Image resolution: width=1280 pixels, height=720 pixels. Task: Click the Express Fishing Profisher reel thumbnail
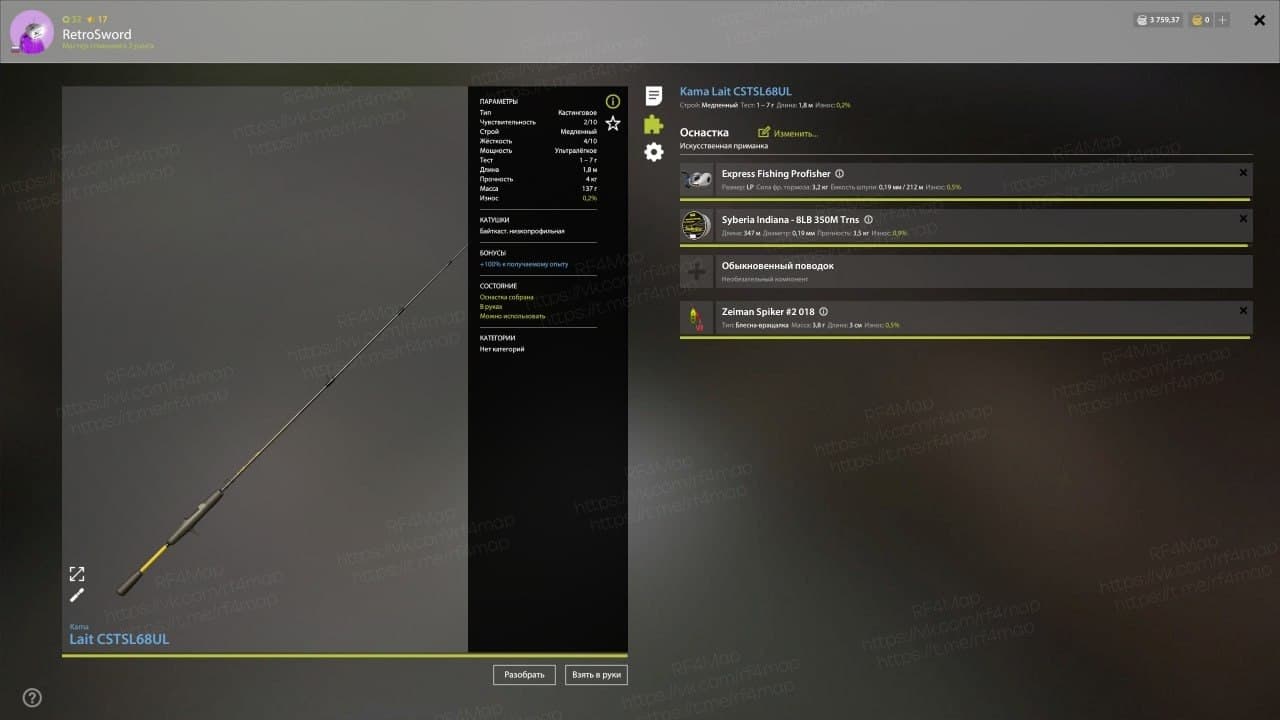tap(697, 180)
